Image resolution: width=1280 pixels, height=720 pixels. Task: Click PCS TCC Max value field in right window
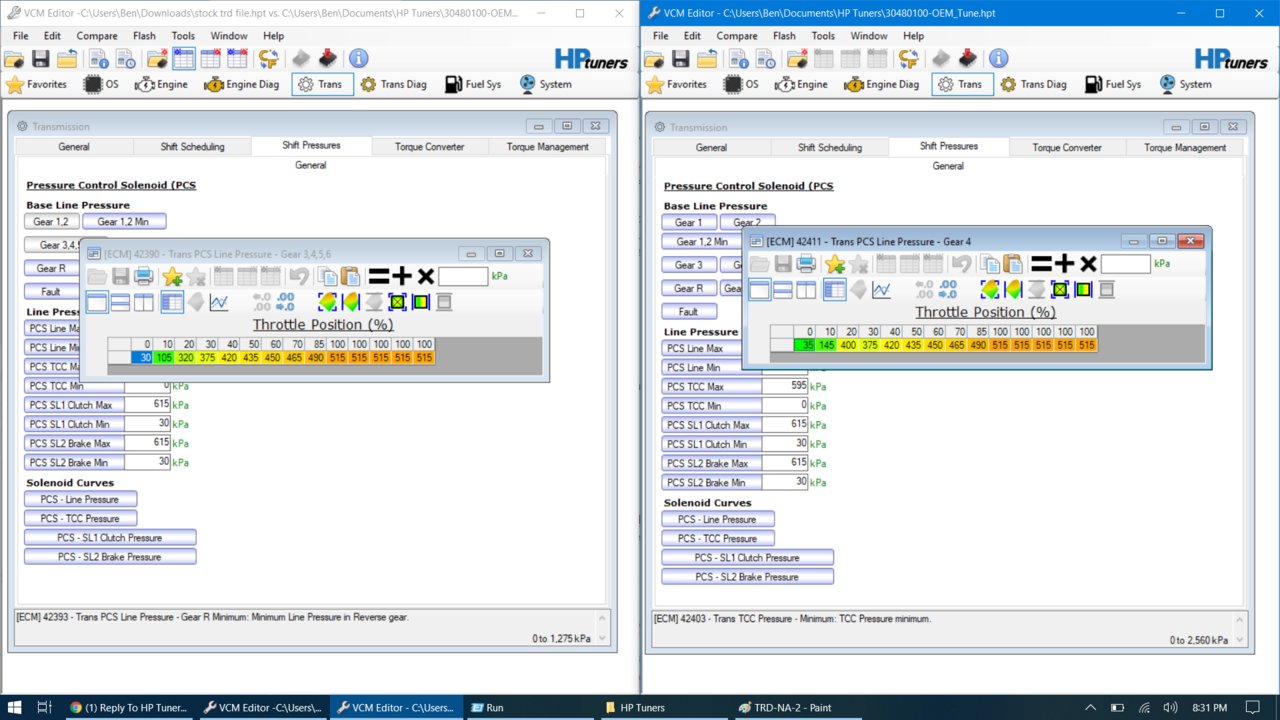784,386
